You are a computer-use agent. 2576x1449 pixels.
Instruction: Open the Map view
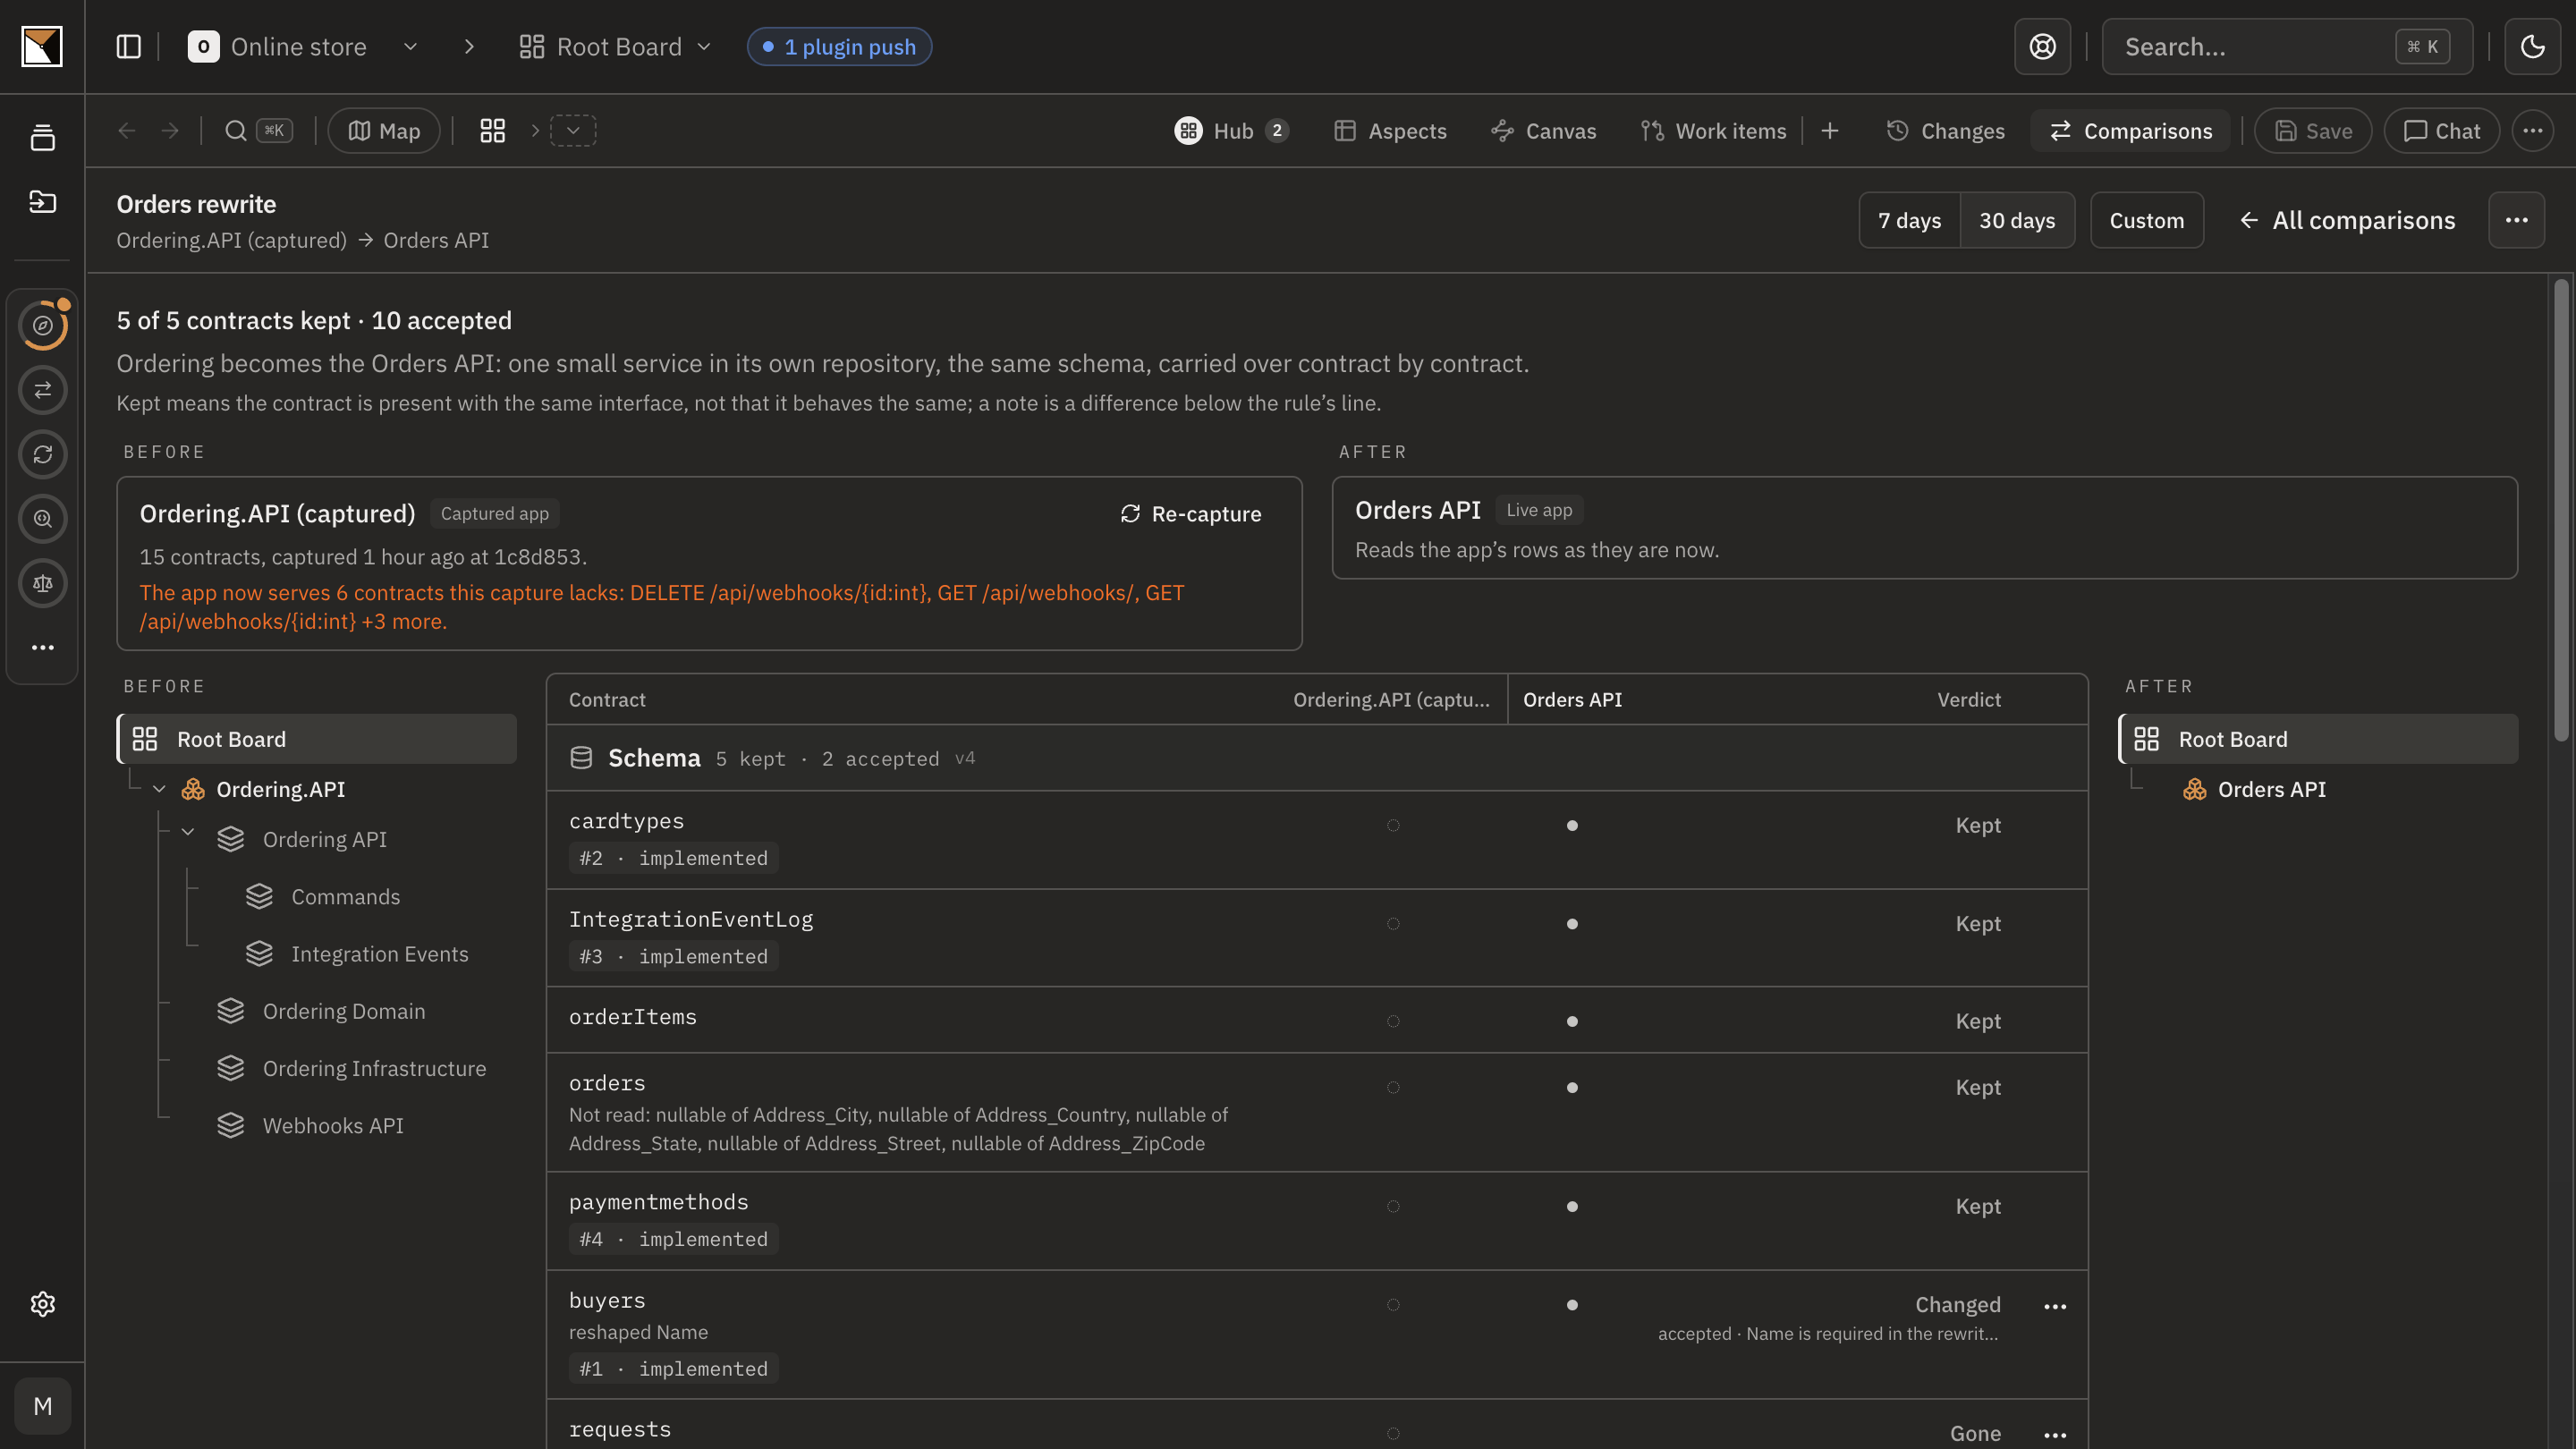click(384, 131)
